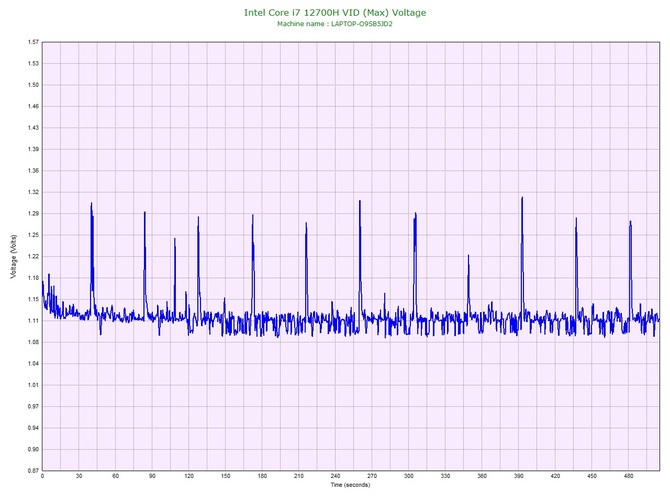Click the 1.04 voltage axis label
Screen dimensions: 670x502
(33, 364)
